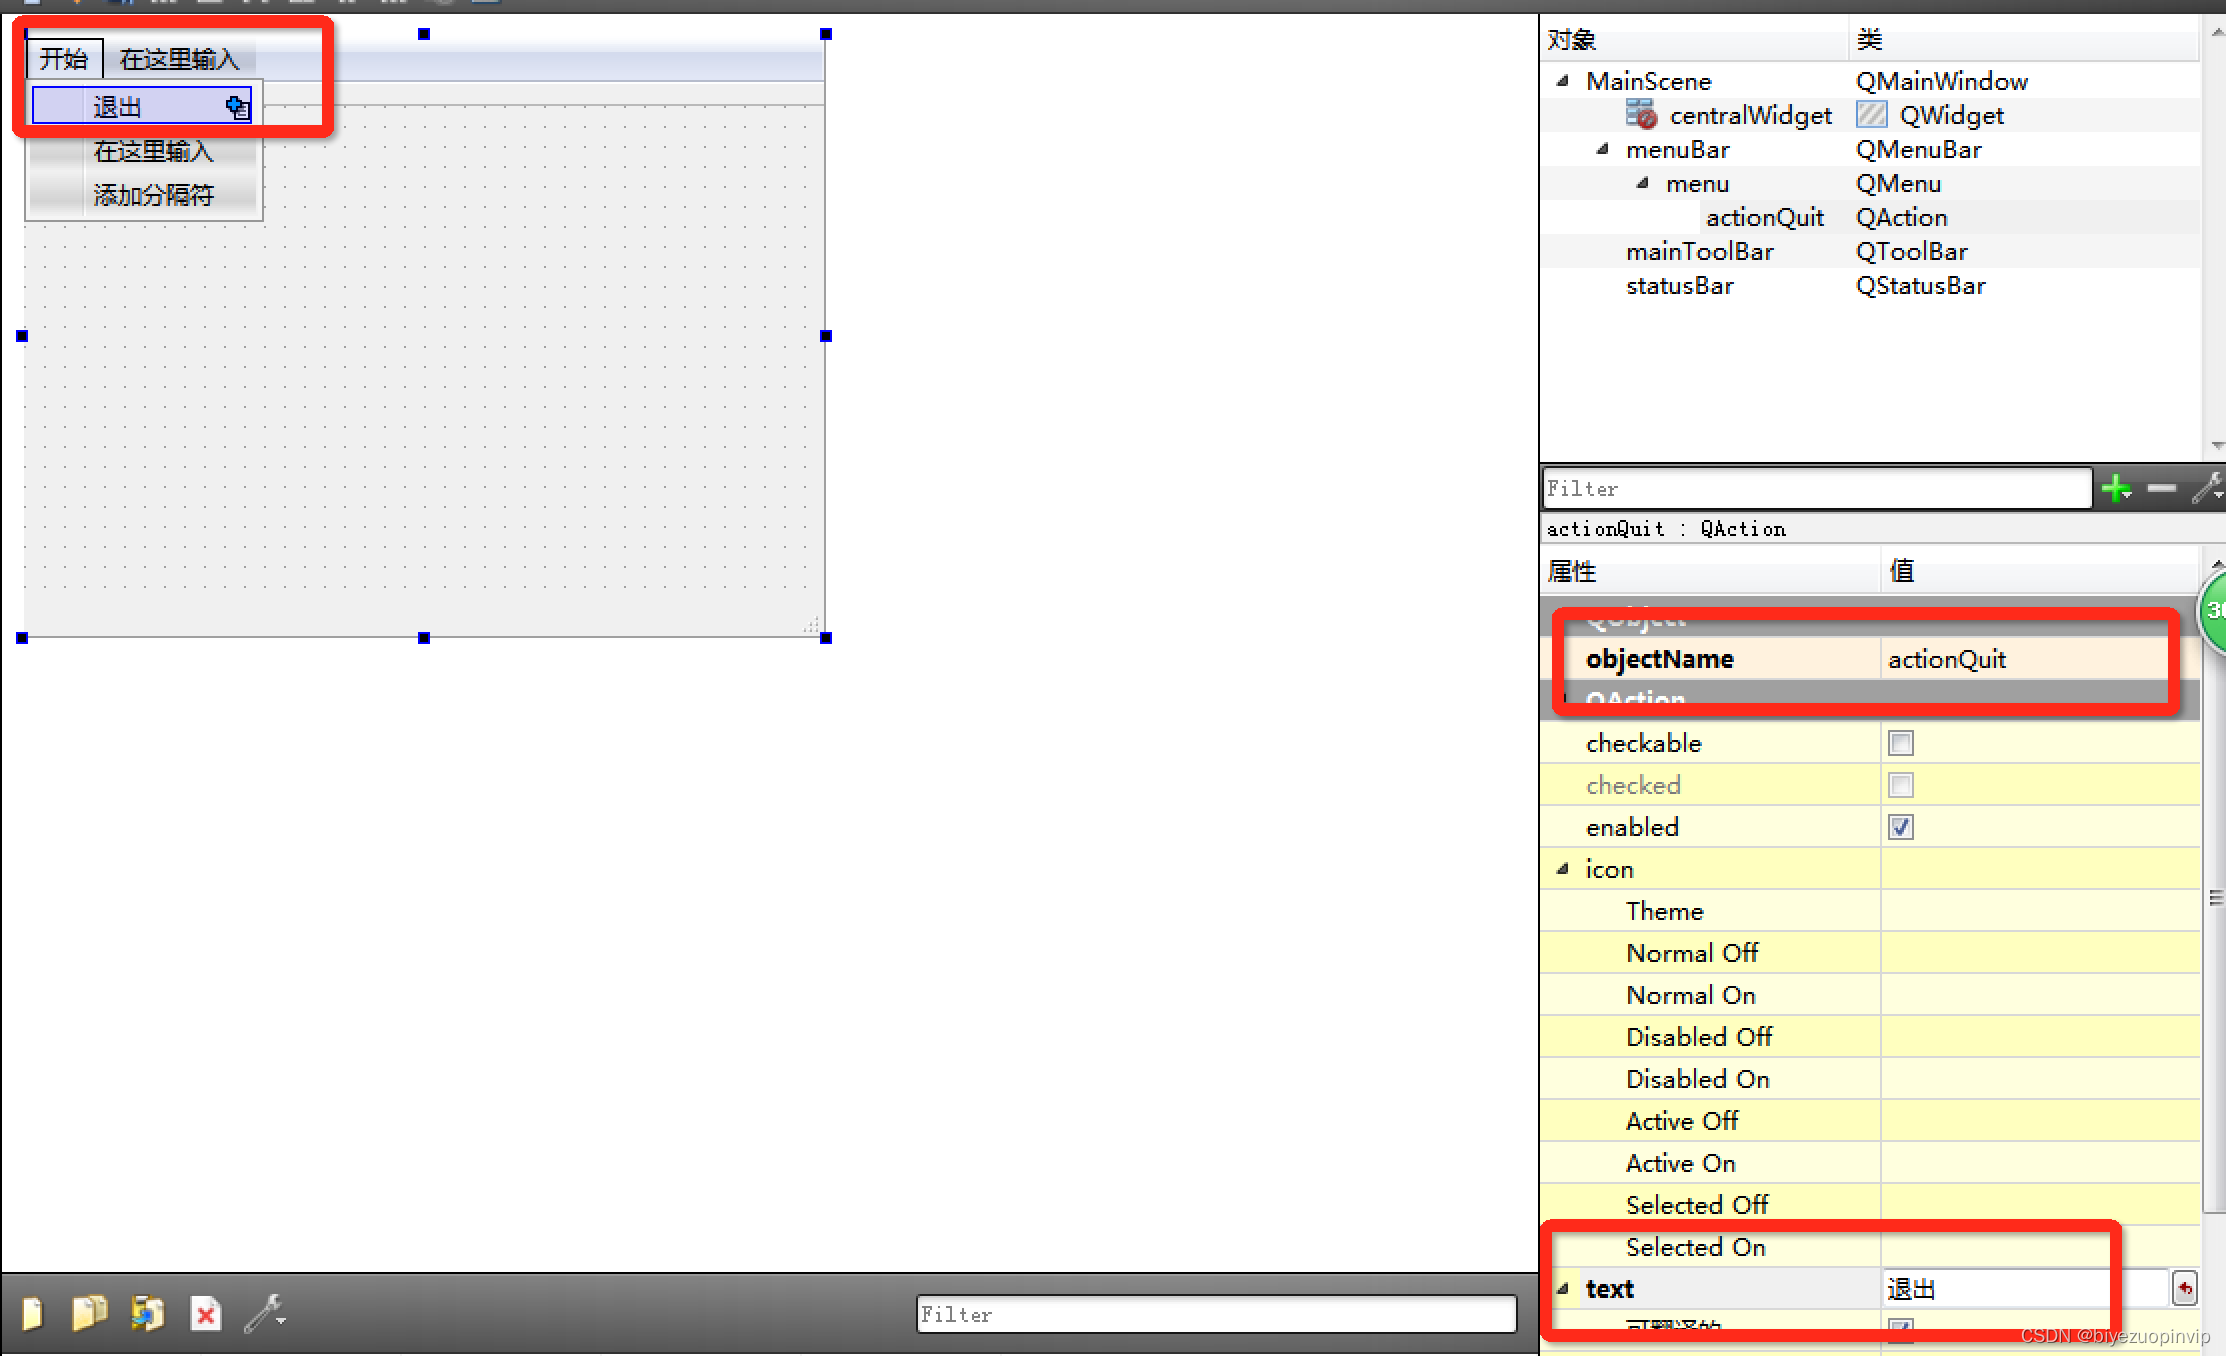Collapse the text property group
The image size is (2226, 1356).
tap(1563, 1289)
